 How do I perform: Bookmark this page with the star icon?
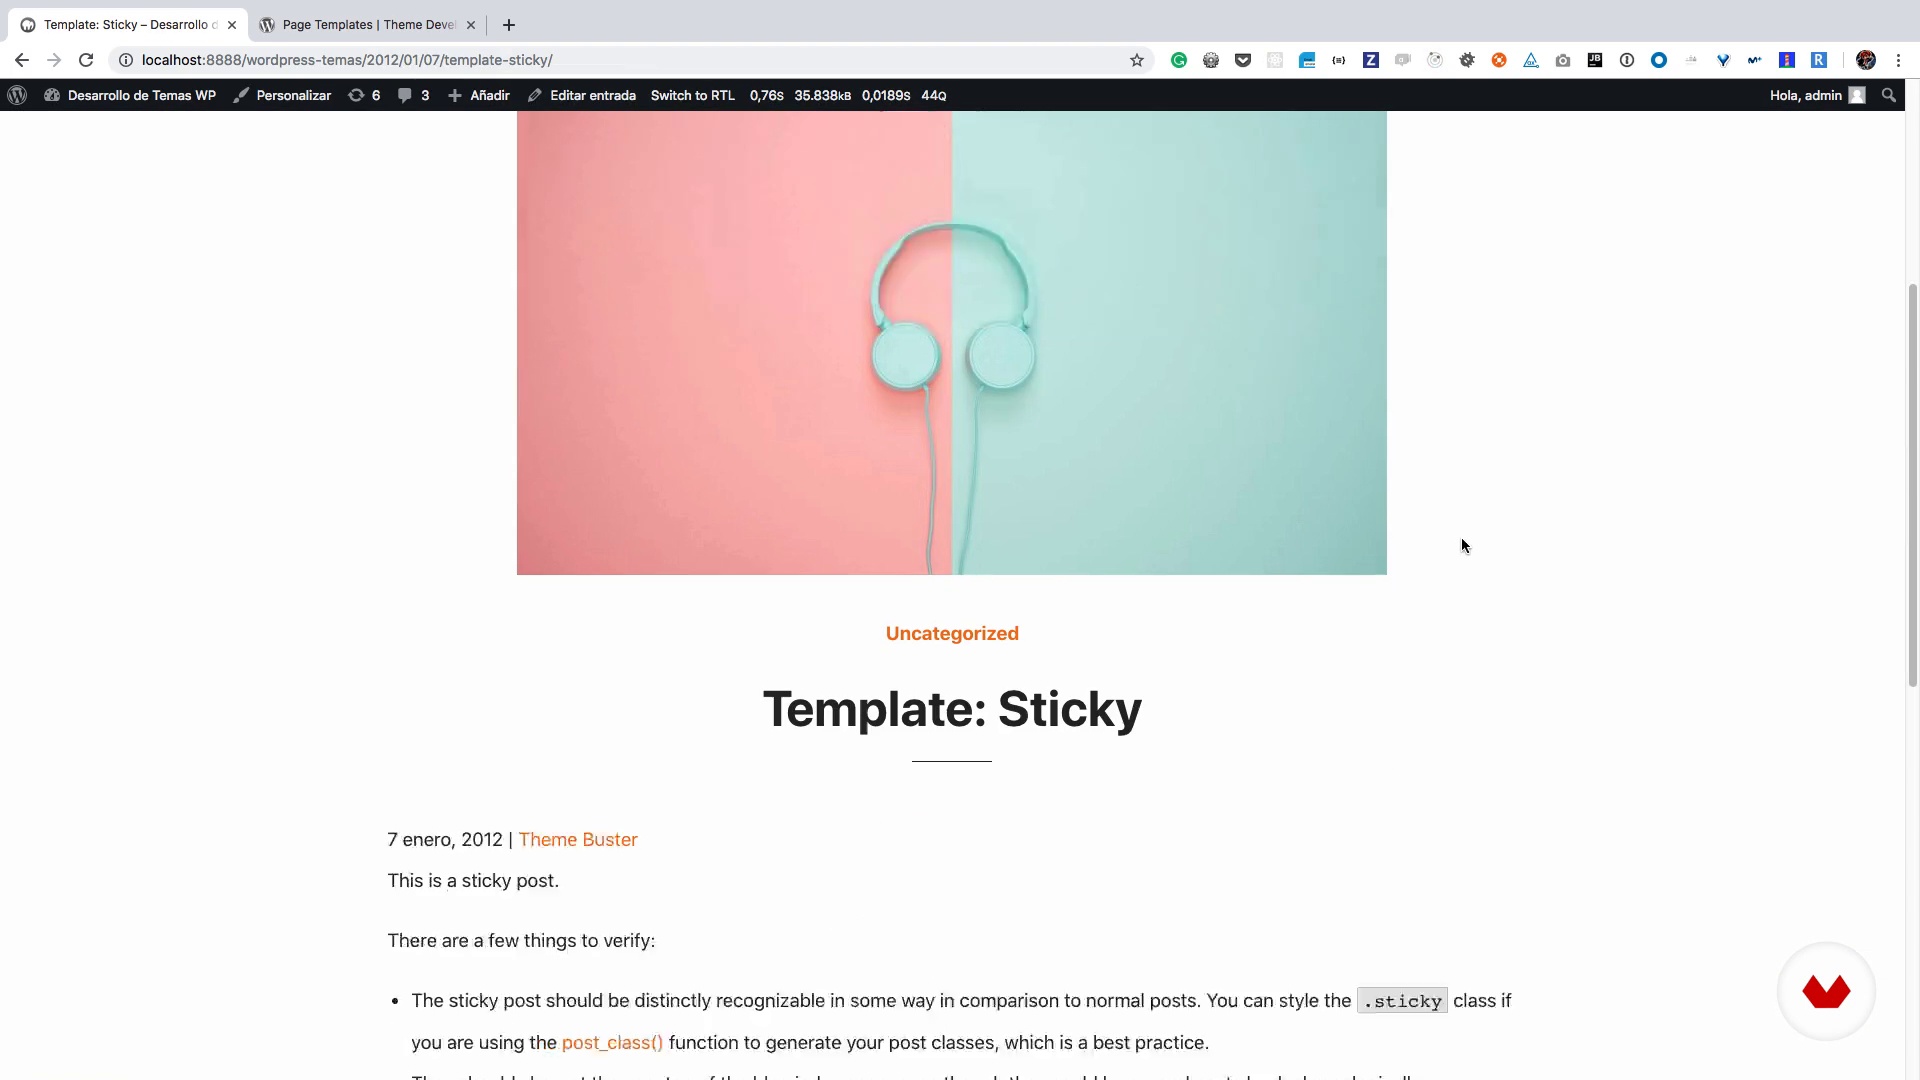click(1137, 60)
